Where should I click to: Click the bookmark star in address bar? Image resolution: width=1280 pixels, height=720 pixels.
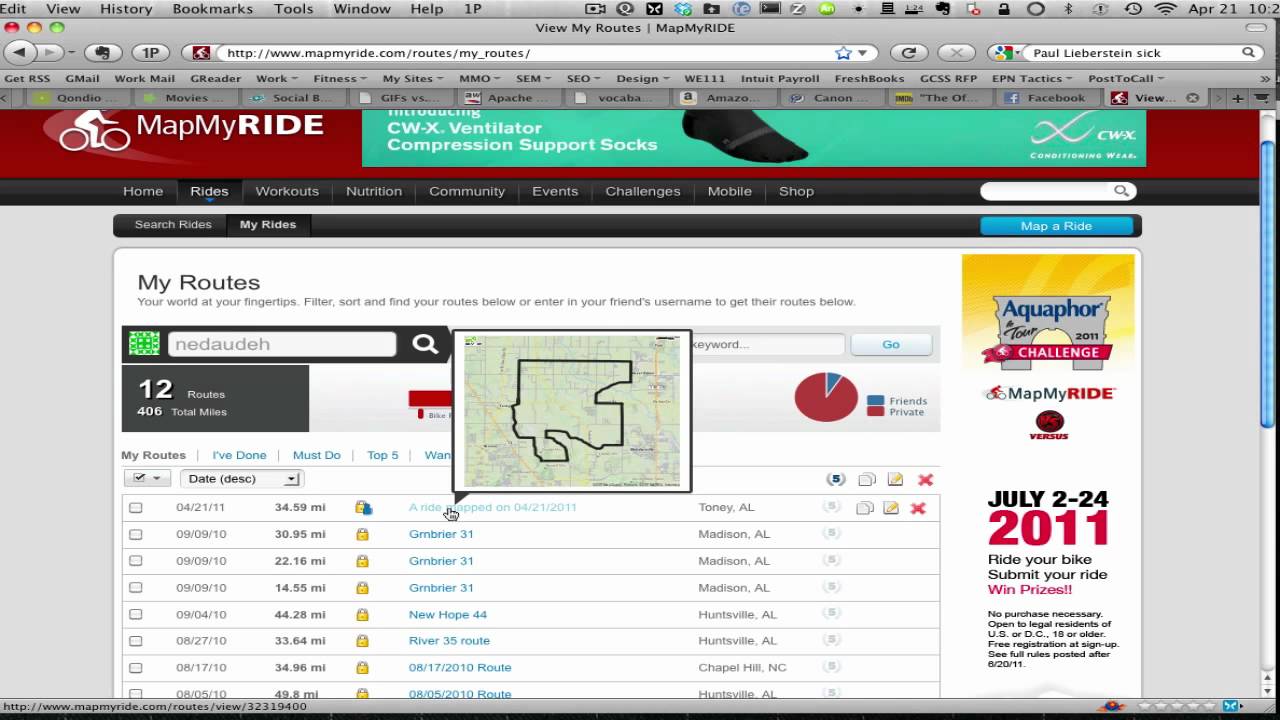pos(843,52)
